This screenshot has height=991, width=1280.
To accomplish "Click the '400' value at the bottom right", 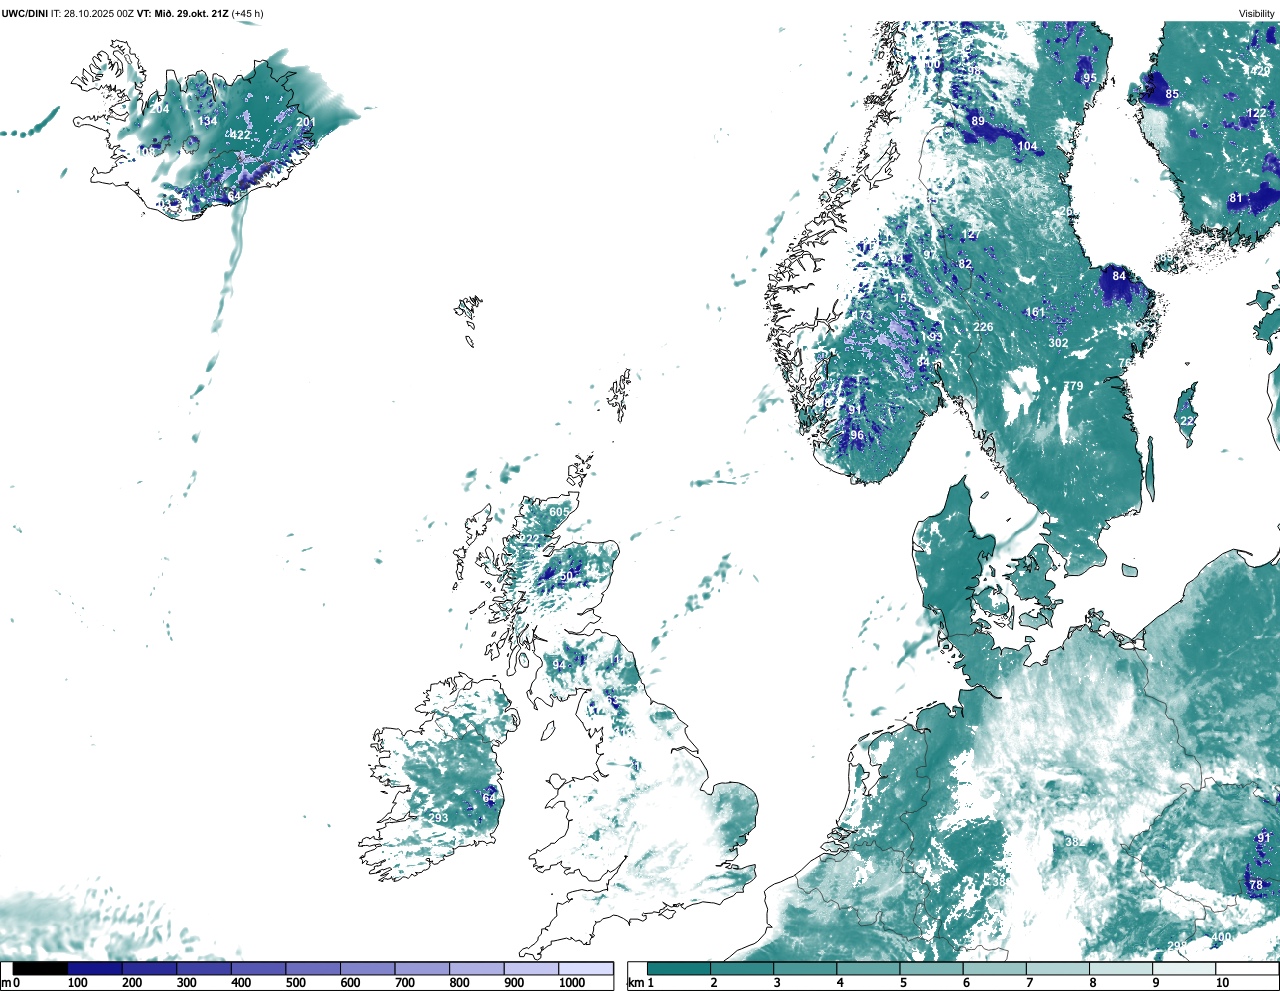I will pos(1221,938).
